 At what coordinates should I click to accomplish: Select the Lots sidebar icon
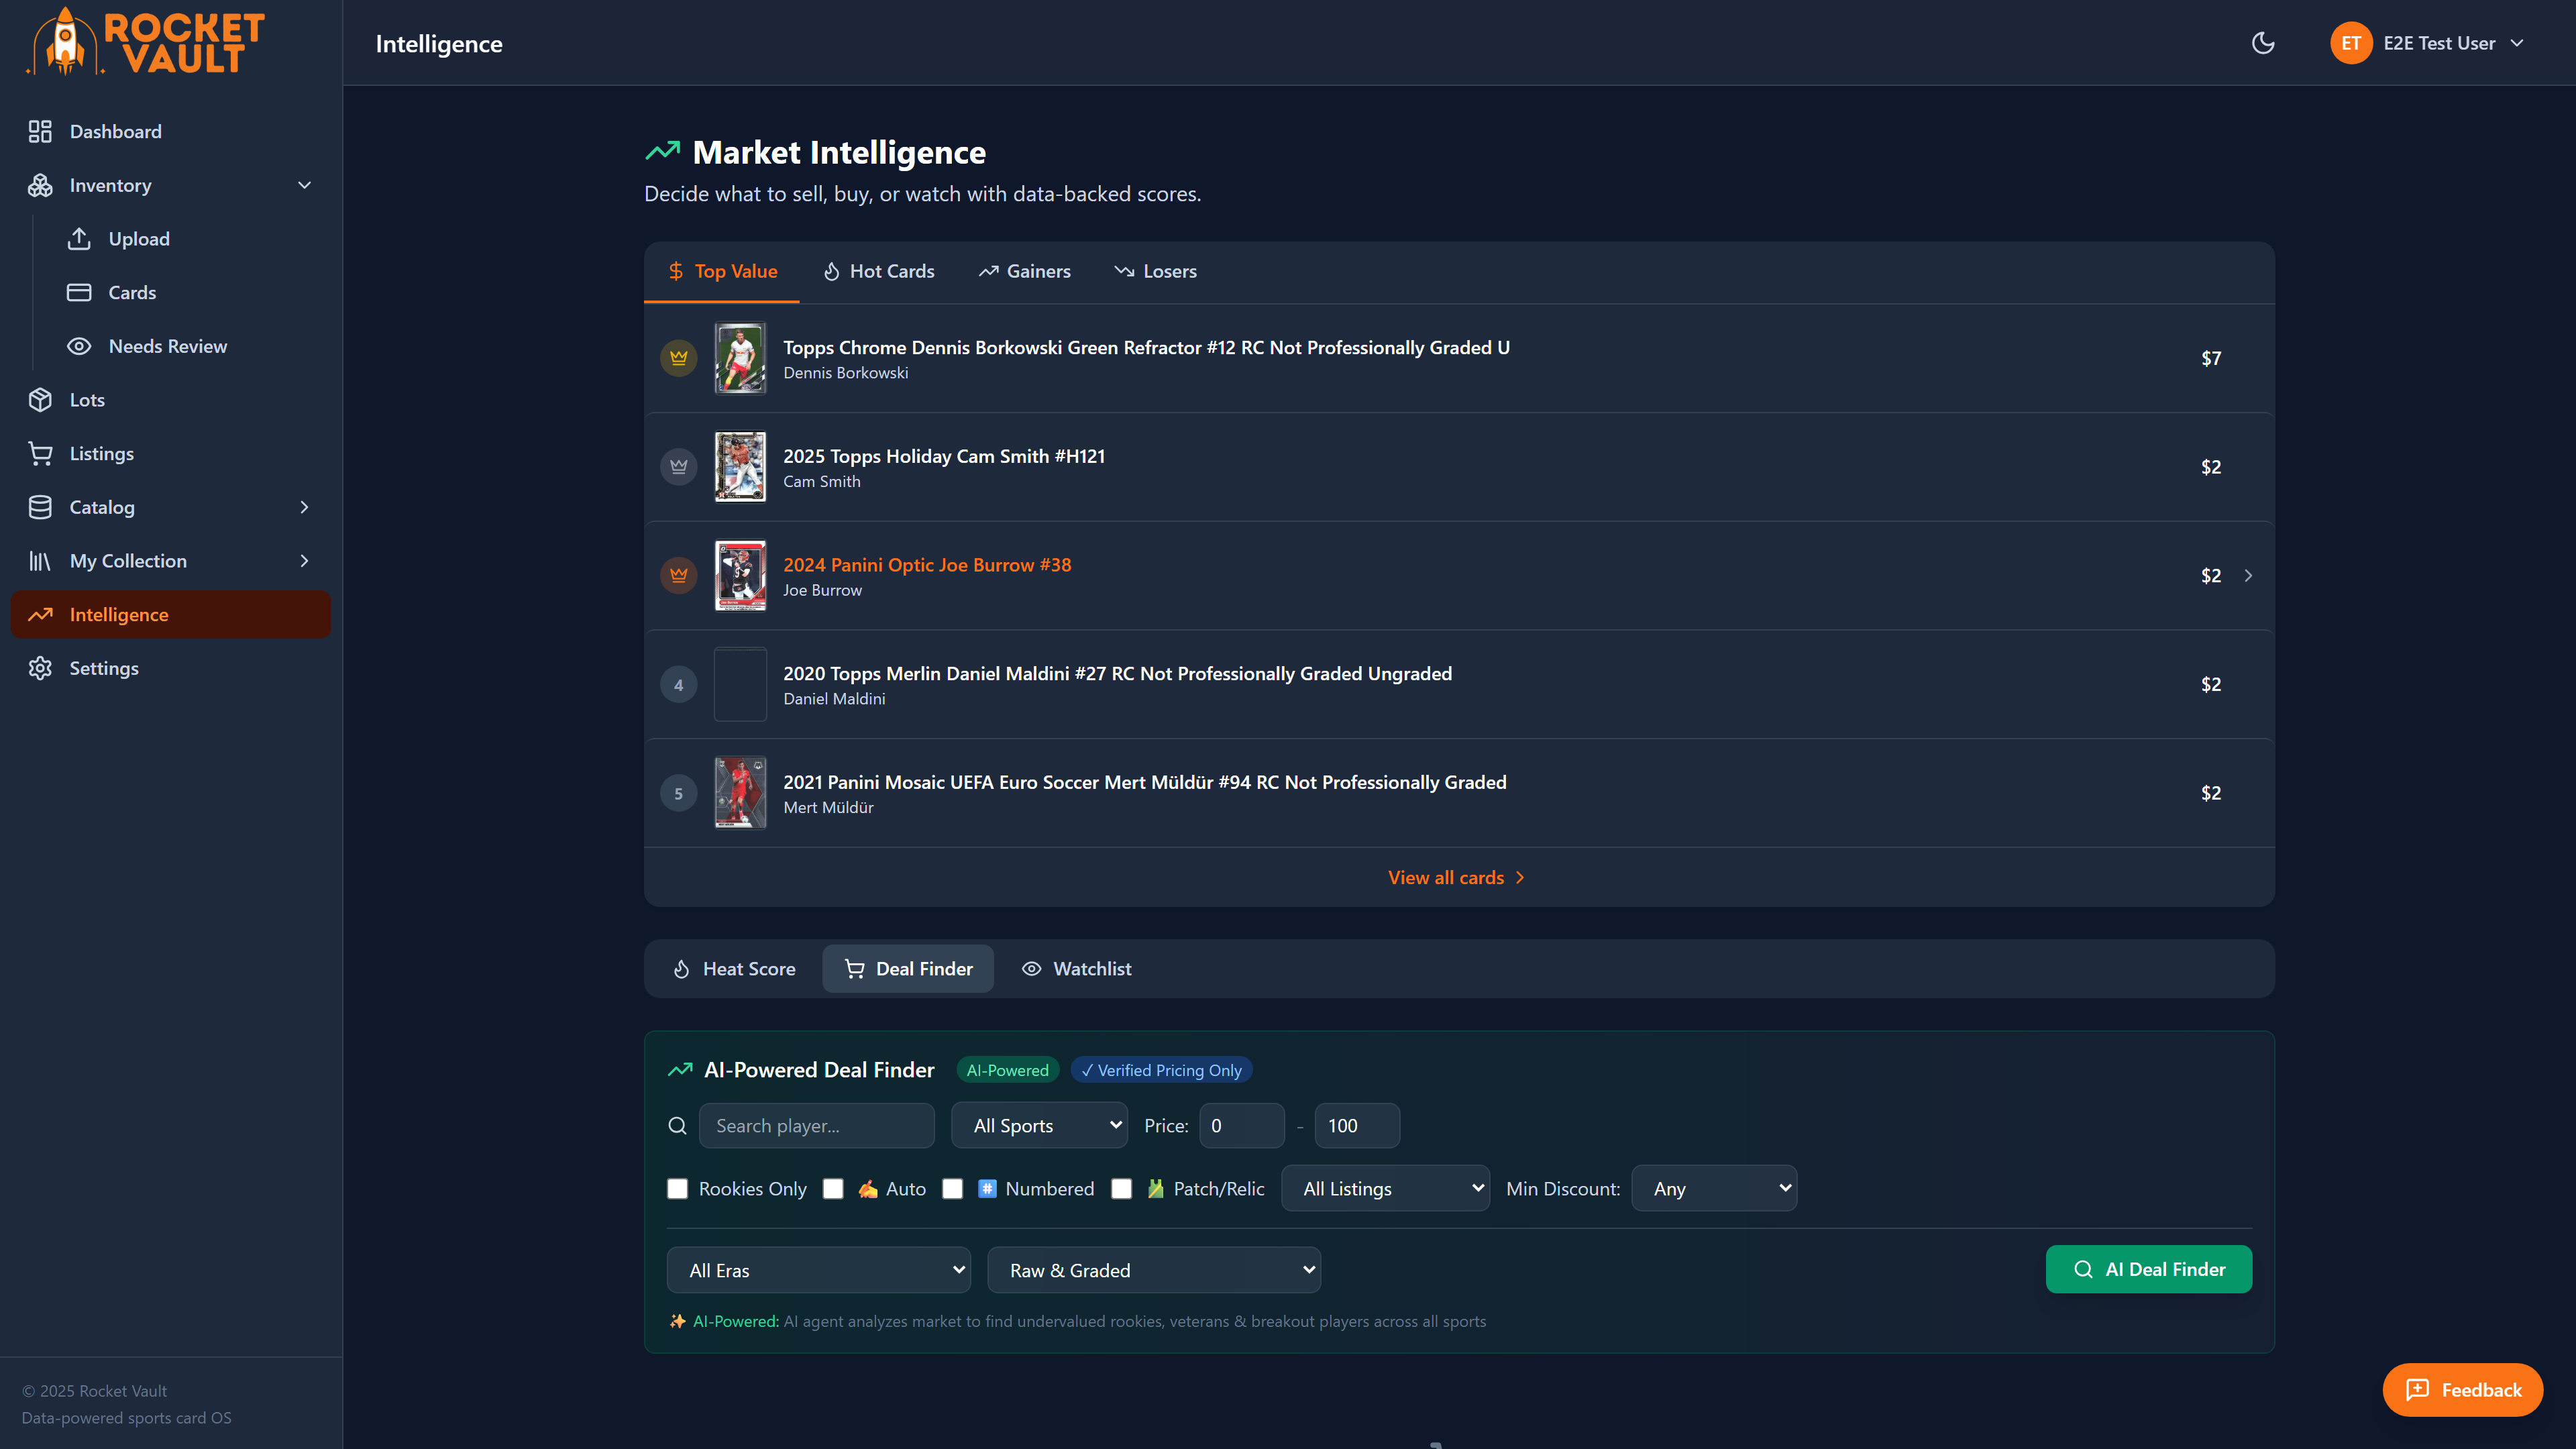pyautogui.click(x=40, y=399)
